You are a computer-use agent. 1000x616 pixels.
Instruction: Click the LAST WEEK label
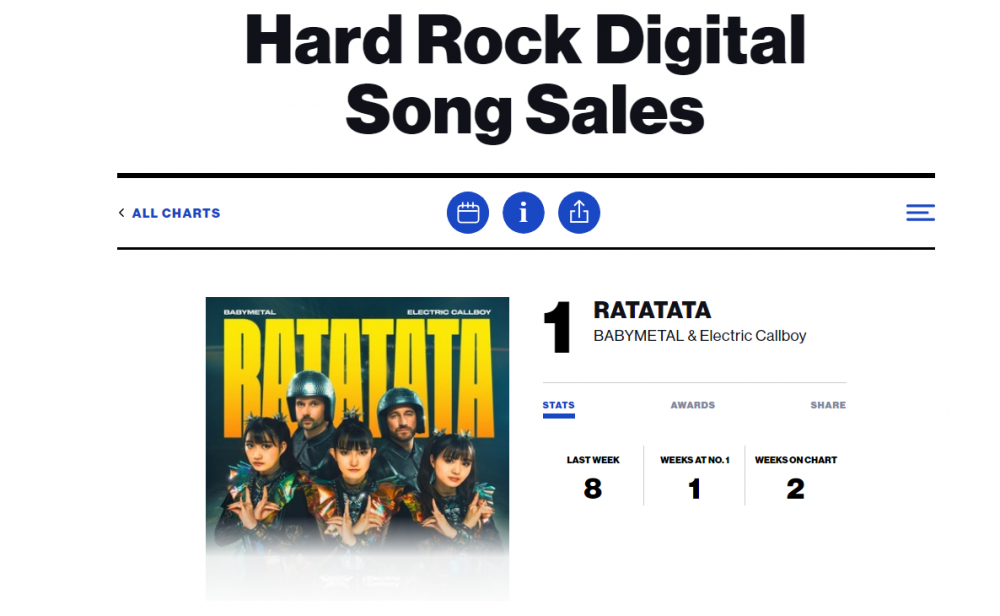coord(593,460)
